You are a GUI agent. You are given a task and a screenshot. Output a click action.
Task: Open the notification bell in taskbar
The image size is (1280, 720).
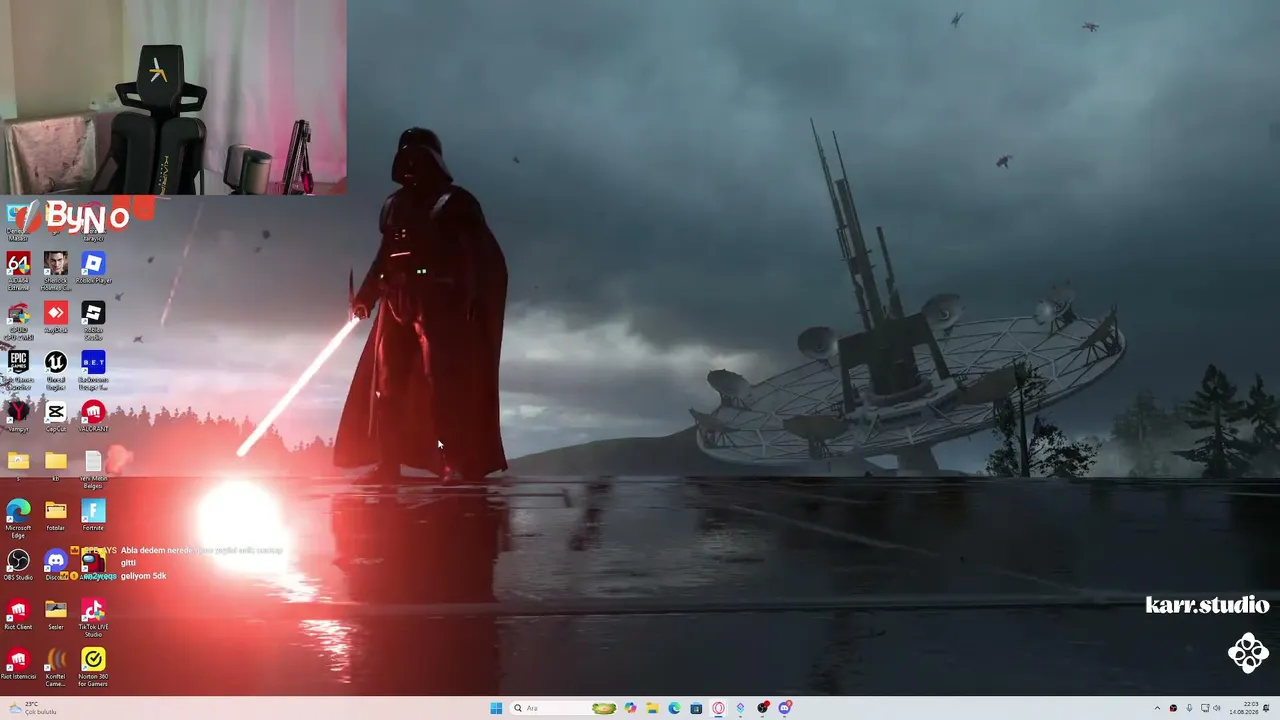tap(1268, 708)
